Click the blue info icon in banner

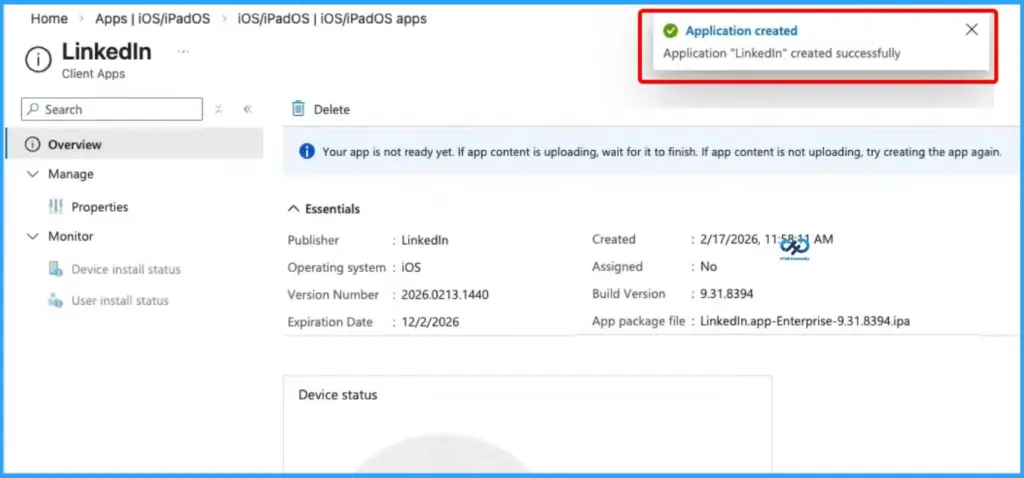tap(307, 151)
